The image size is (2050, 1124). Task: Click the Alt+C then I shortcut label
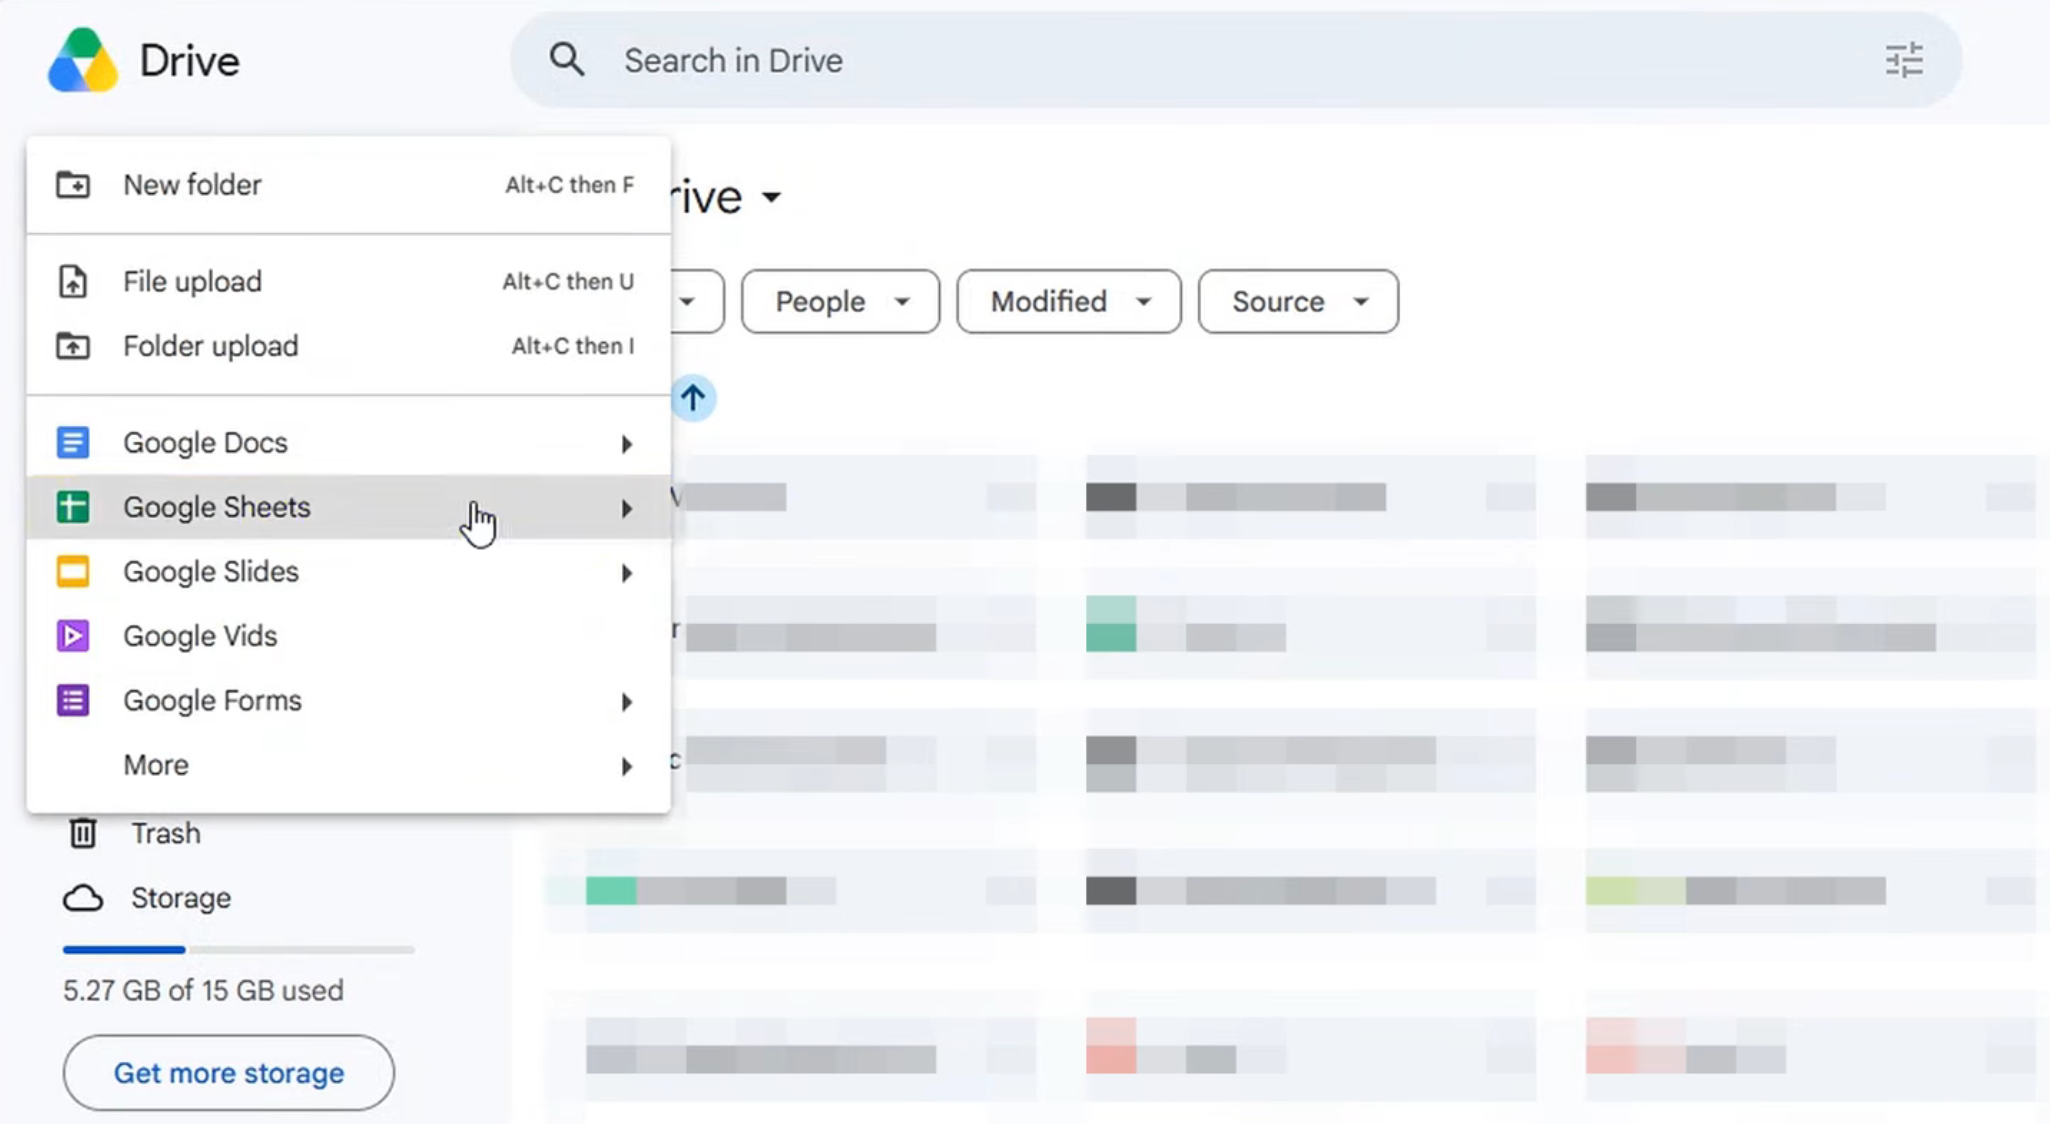(x=573, y=346)
